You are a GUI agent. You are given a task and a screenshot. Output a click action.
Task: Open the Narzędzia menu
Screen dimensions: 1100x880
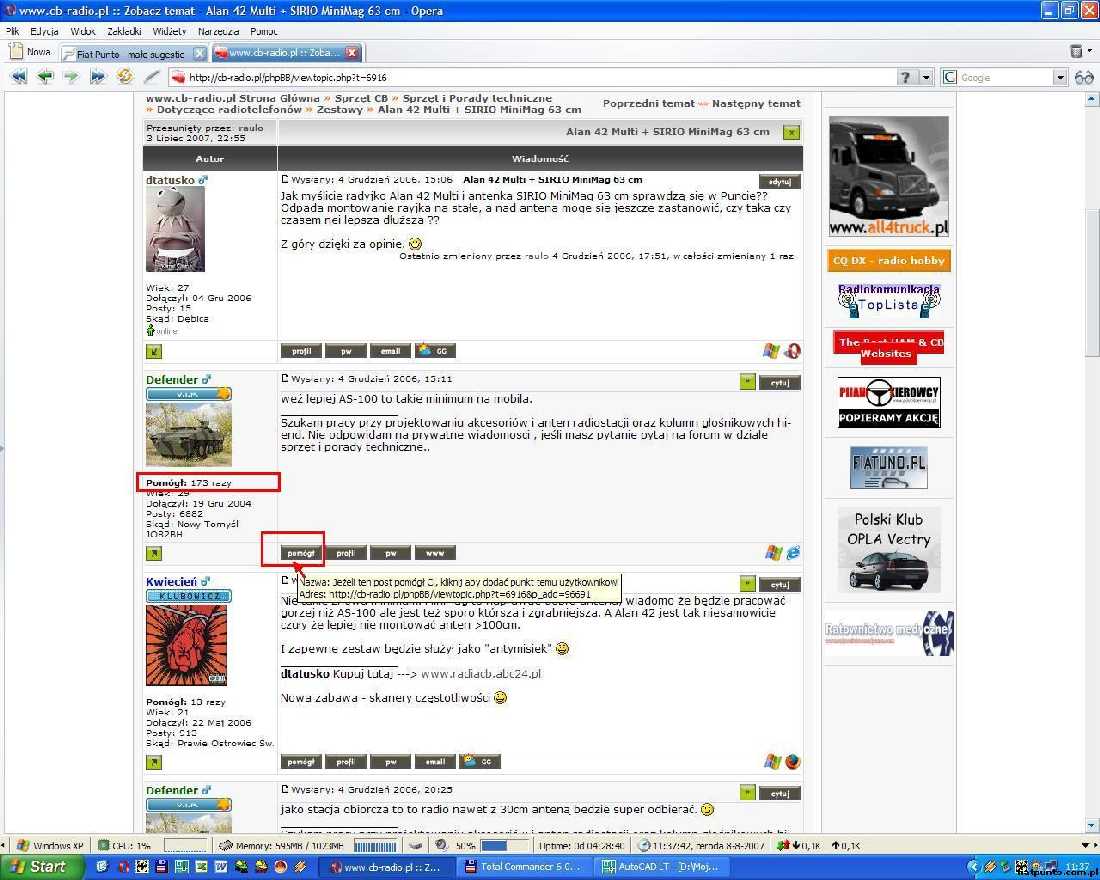[218, 31]
